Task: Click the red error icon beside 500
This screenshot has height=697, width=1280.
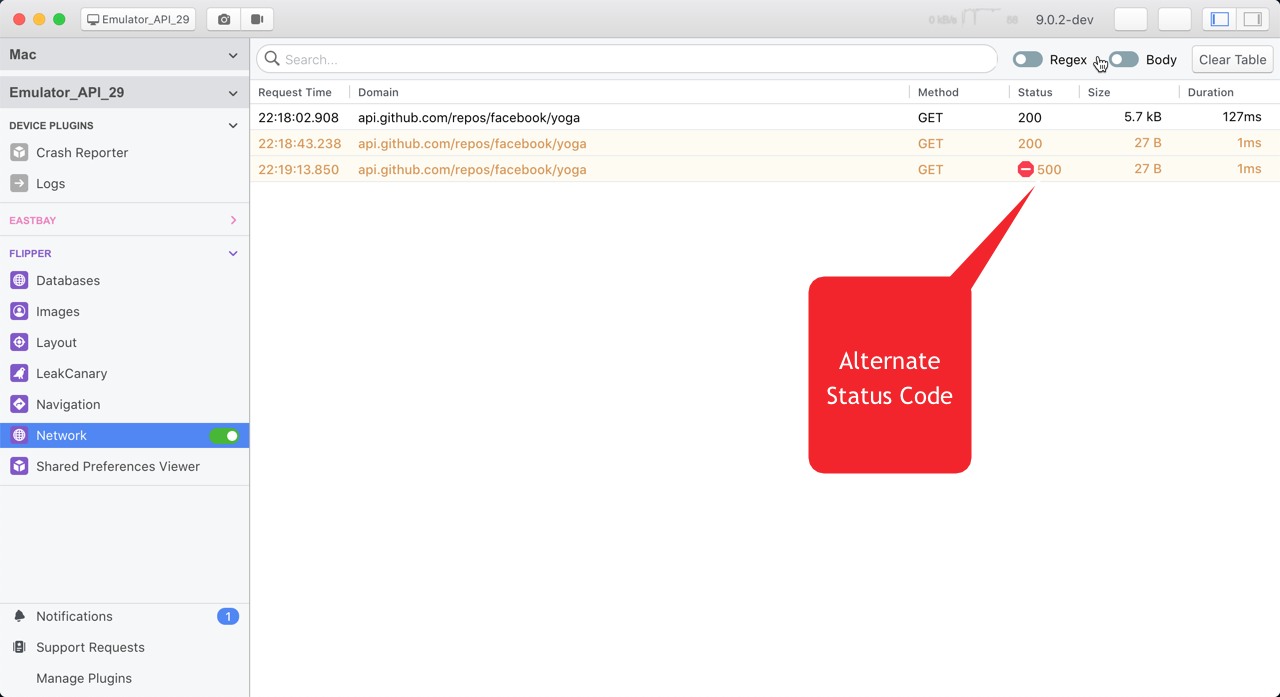Action: [x=1025, y=169]
